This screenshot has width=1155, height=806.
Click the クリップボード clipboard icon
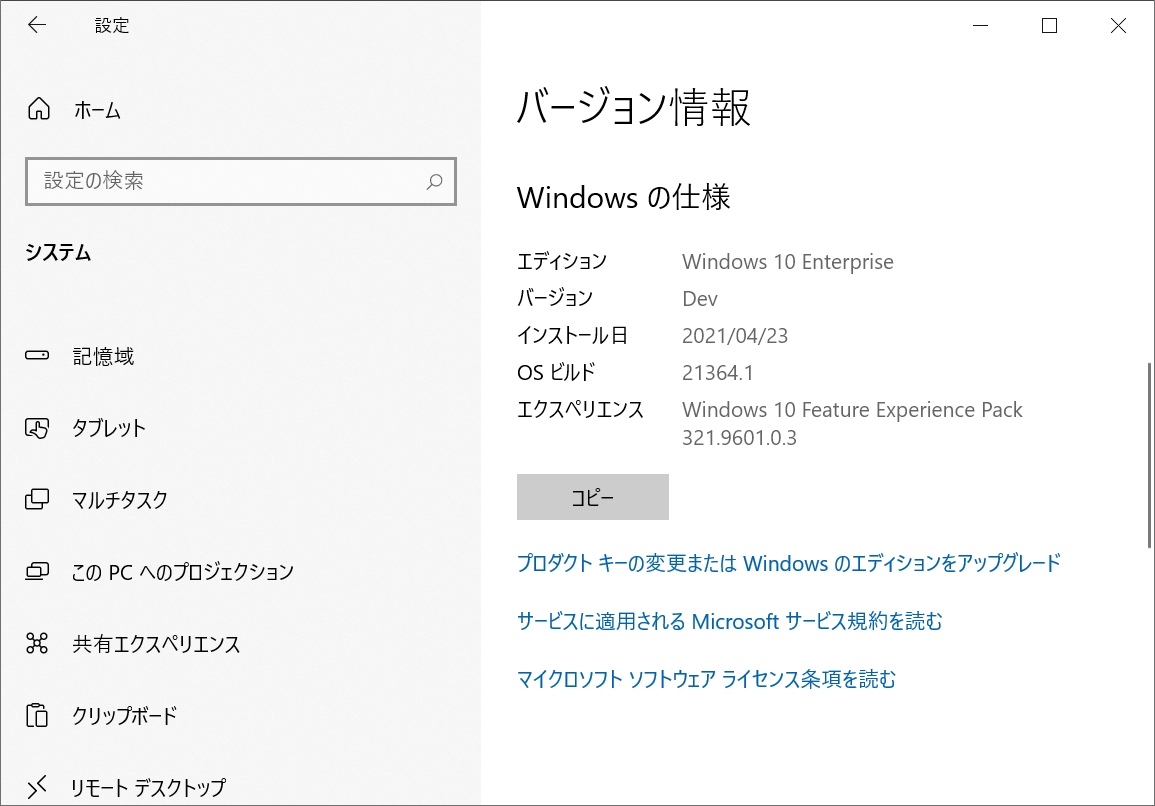(x=37, y=715)
